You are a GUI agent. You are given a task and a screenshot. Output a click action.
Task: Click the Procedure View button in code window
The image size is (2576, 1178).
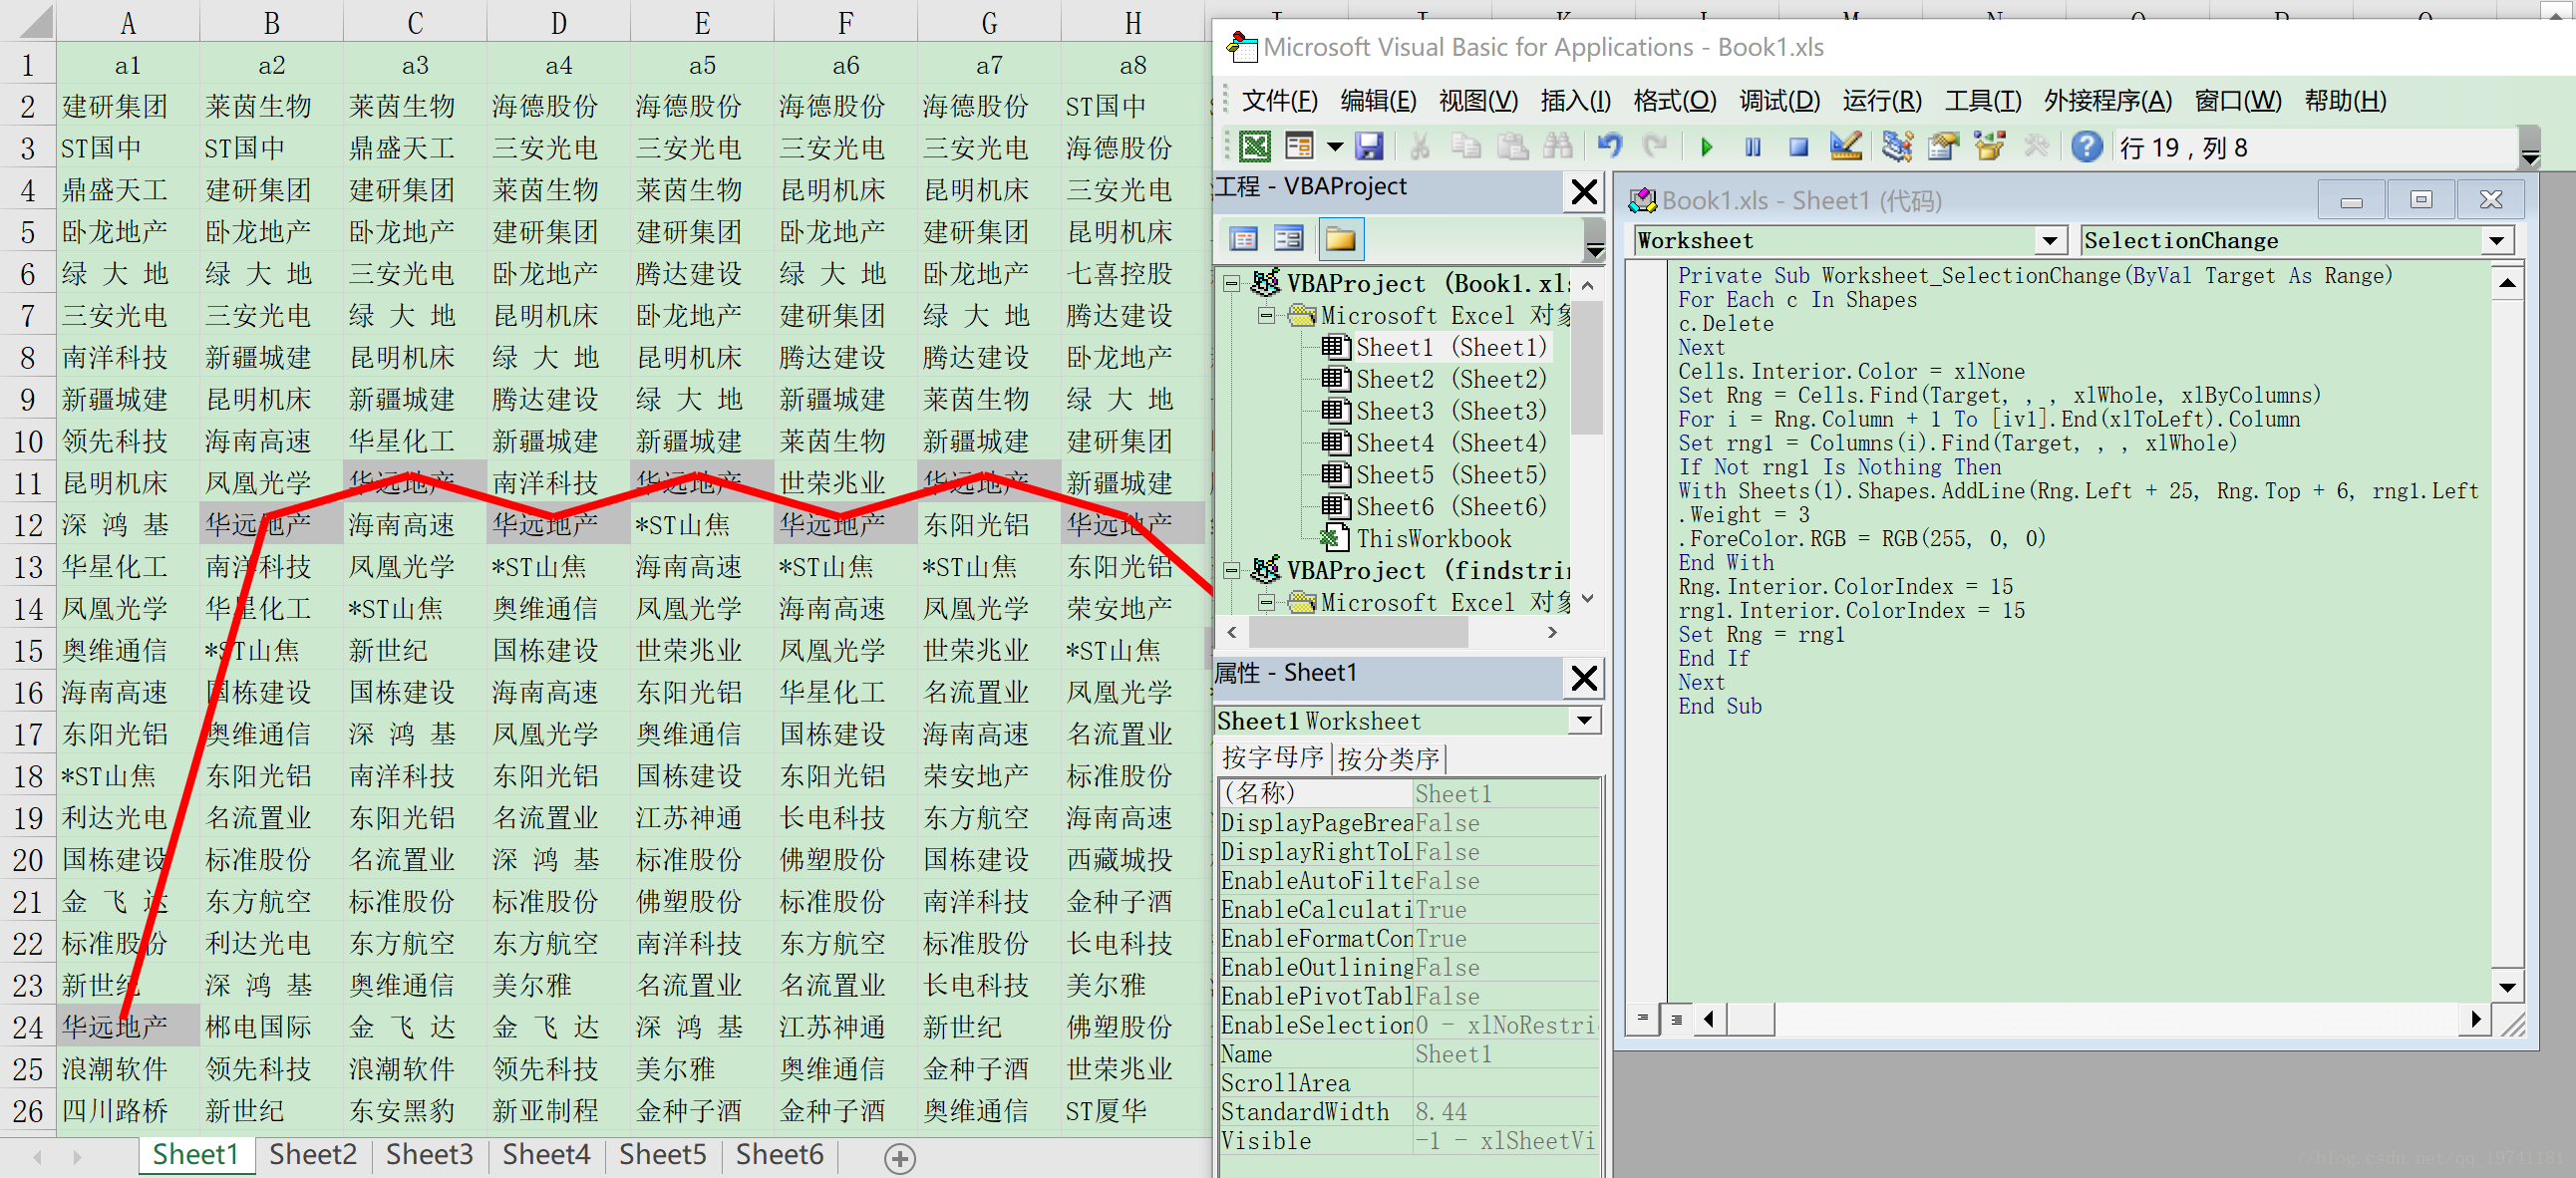point(1641,1019)
